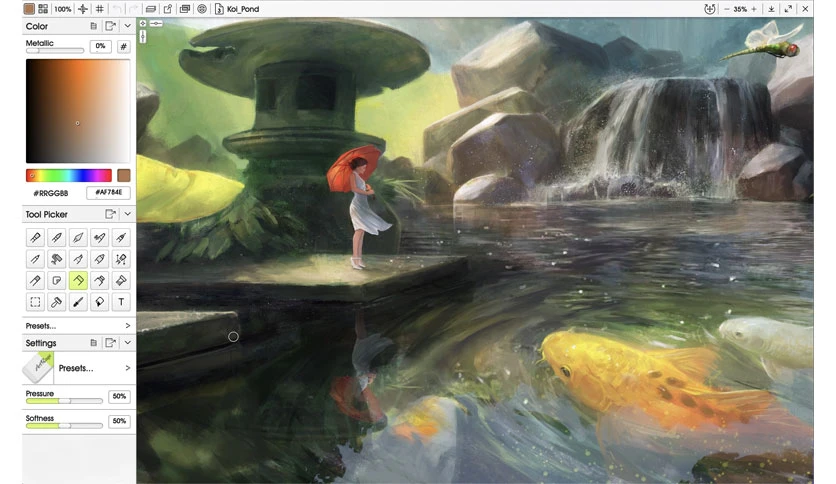
Task: Pop out the Color panel
Action: [110, 26]
